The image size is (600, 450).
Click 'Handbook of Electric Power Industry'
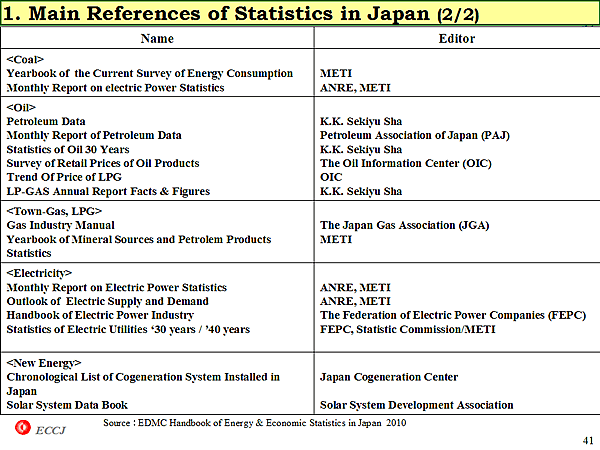pyautogui.click(x=100, y=315)
